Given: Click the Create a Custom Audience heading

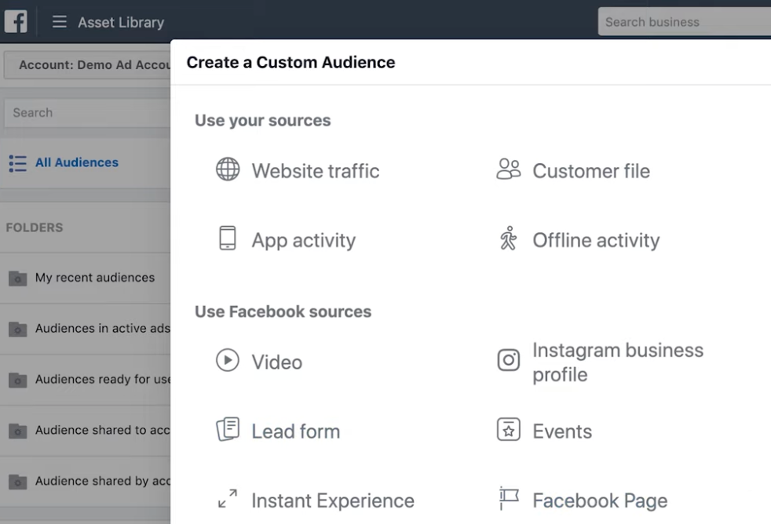Looking at the screenshot, I should pos(290,63).
